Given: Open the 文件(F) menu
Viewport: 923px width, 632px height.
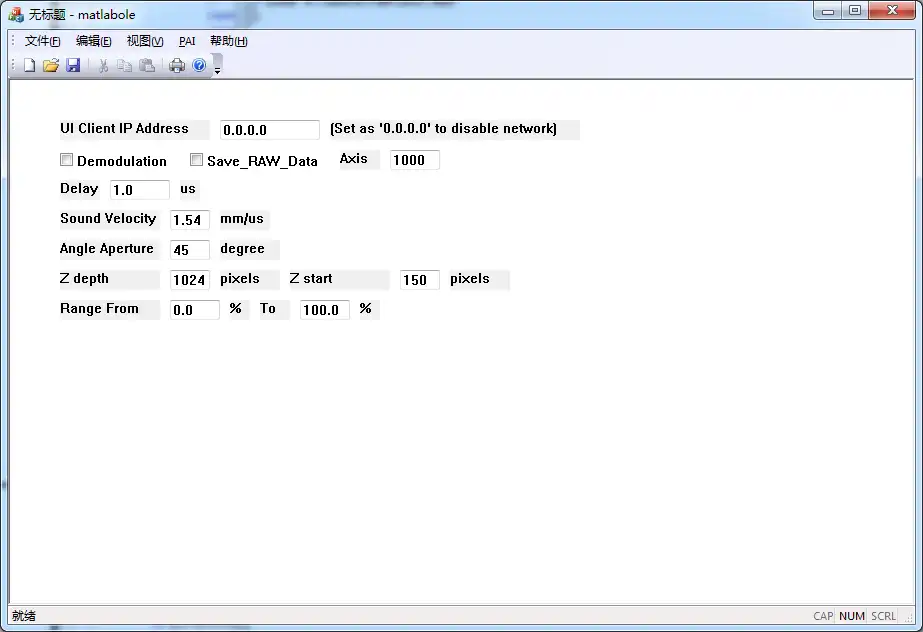Looking at the screenshot, I should pyautogui.click(x=42, y=41).
